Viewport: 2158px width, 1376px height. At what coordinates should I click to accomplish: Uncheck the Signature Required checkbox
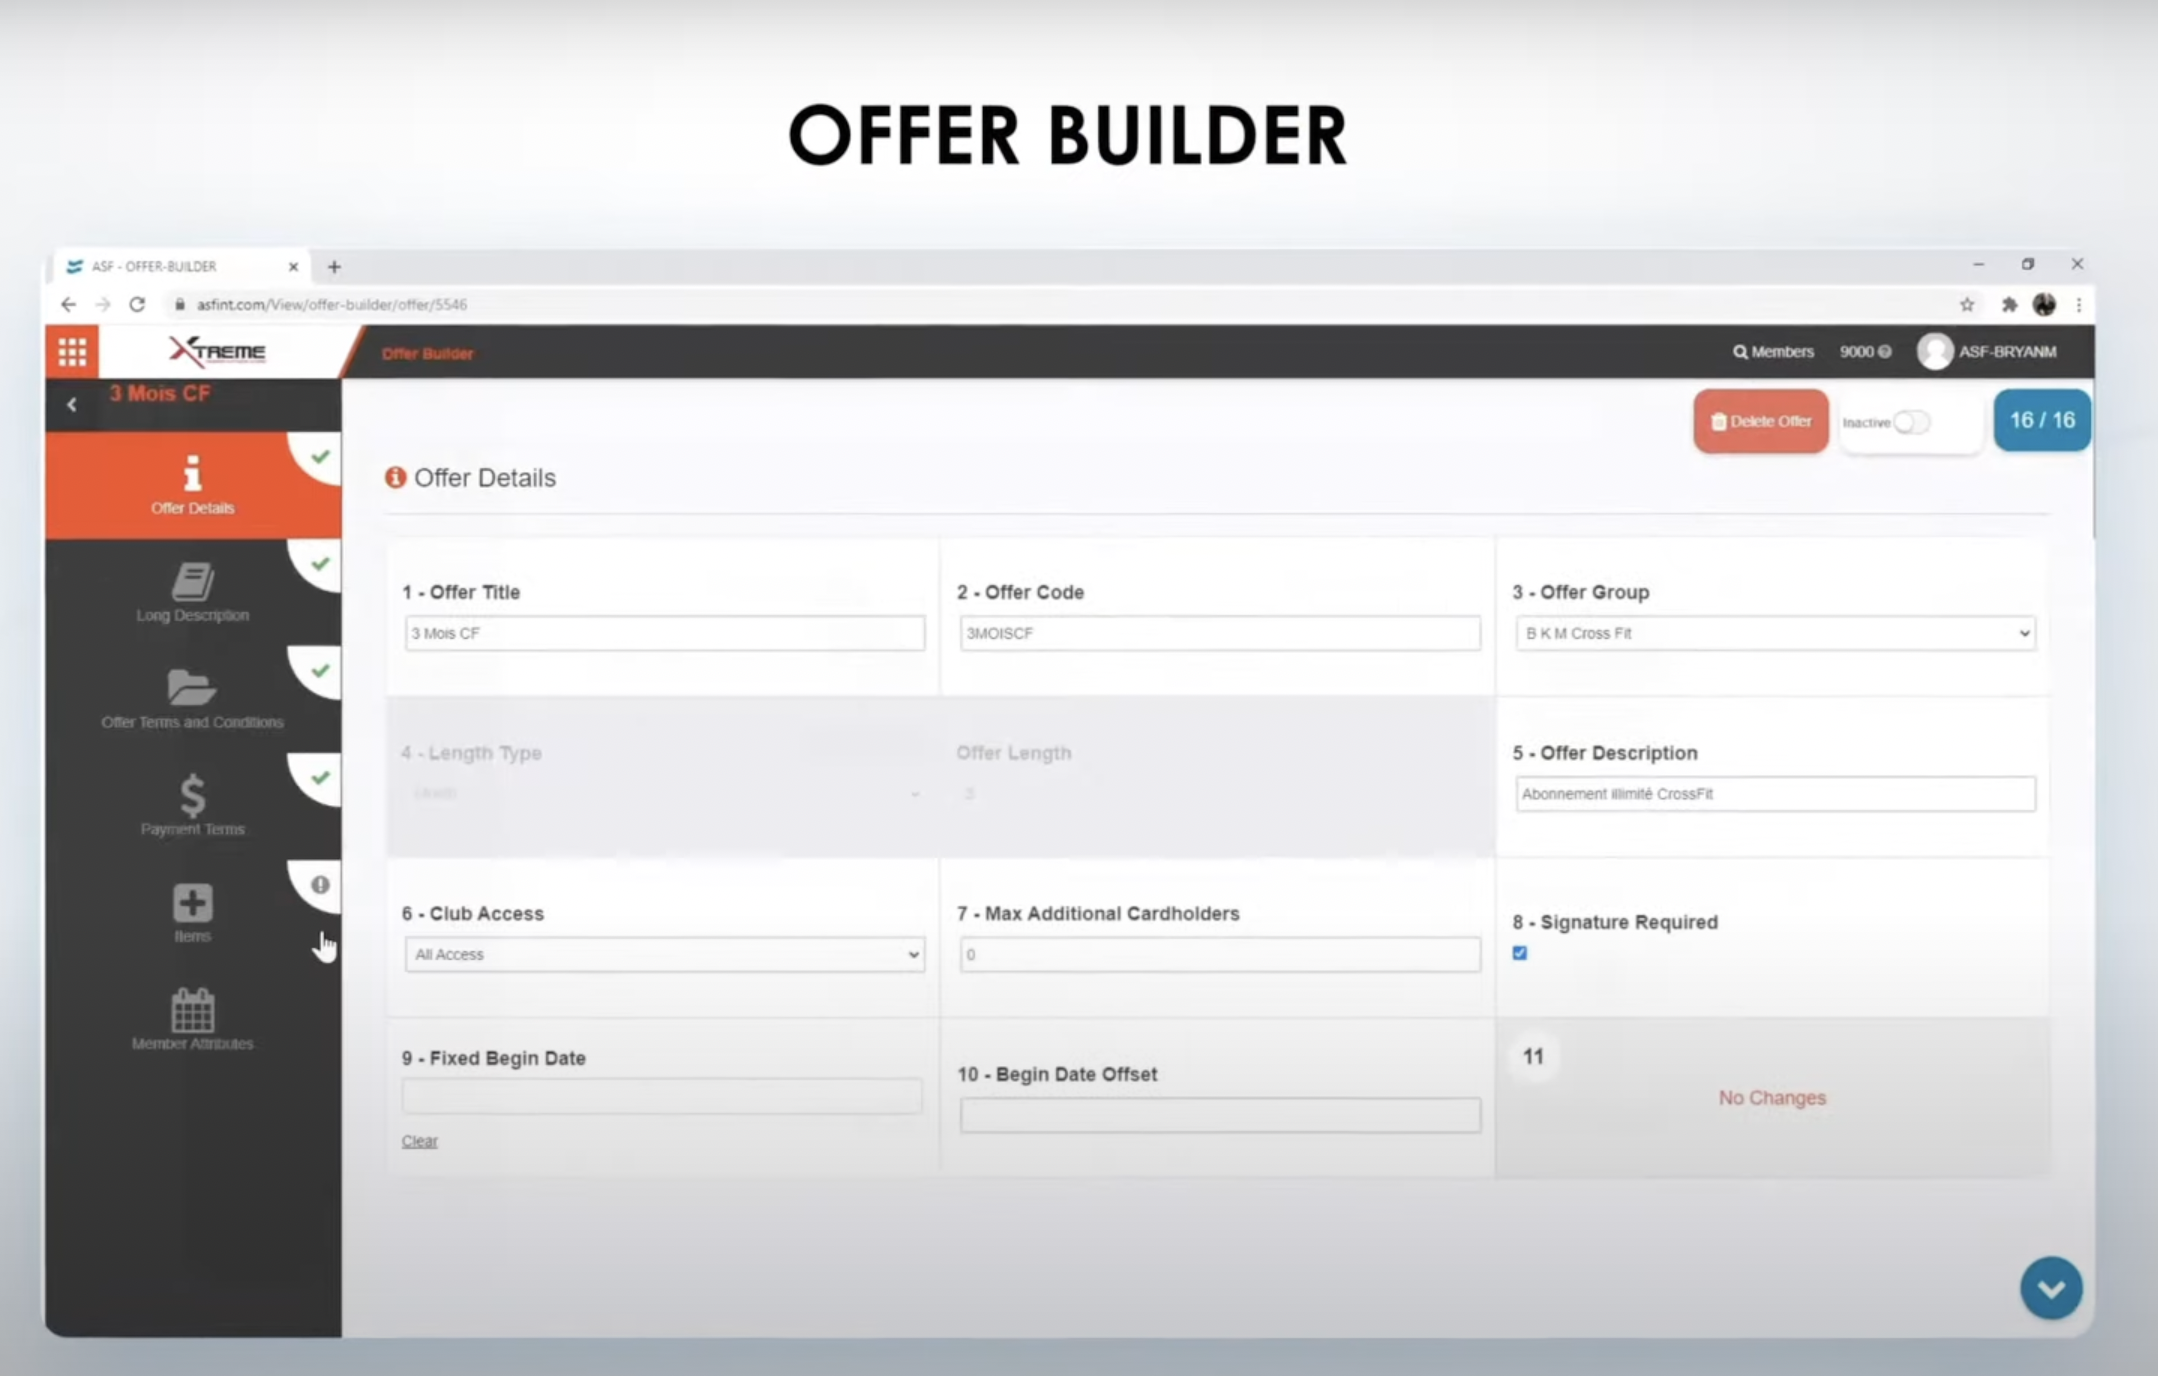1520,952
